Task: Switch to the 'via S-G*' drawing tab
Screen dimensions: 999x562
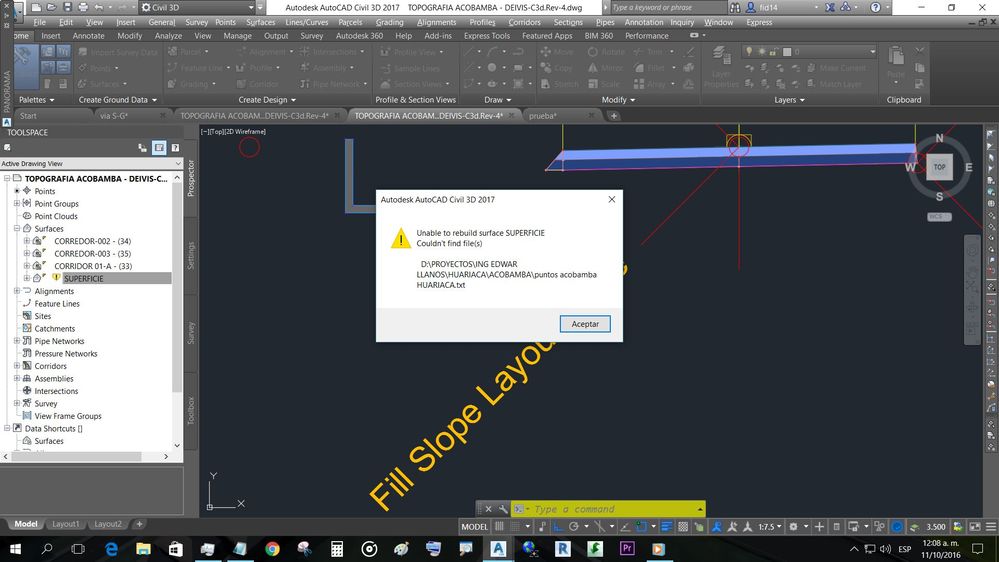Action: click(114, 116)
